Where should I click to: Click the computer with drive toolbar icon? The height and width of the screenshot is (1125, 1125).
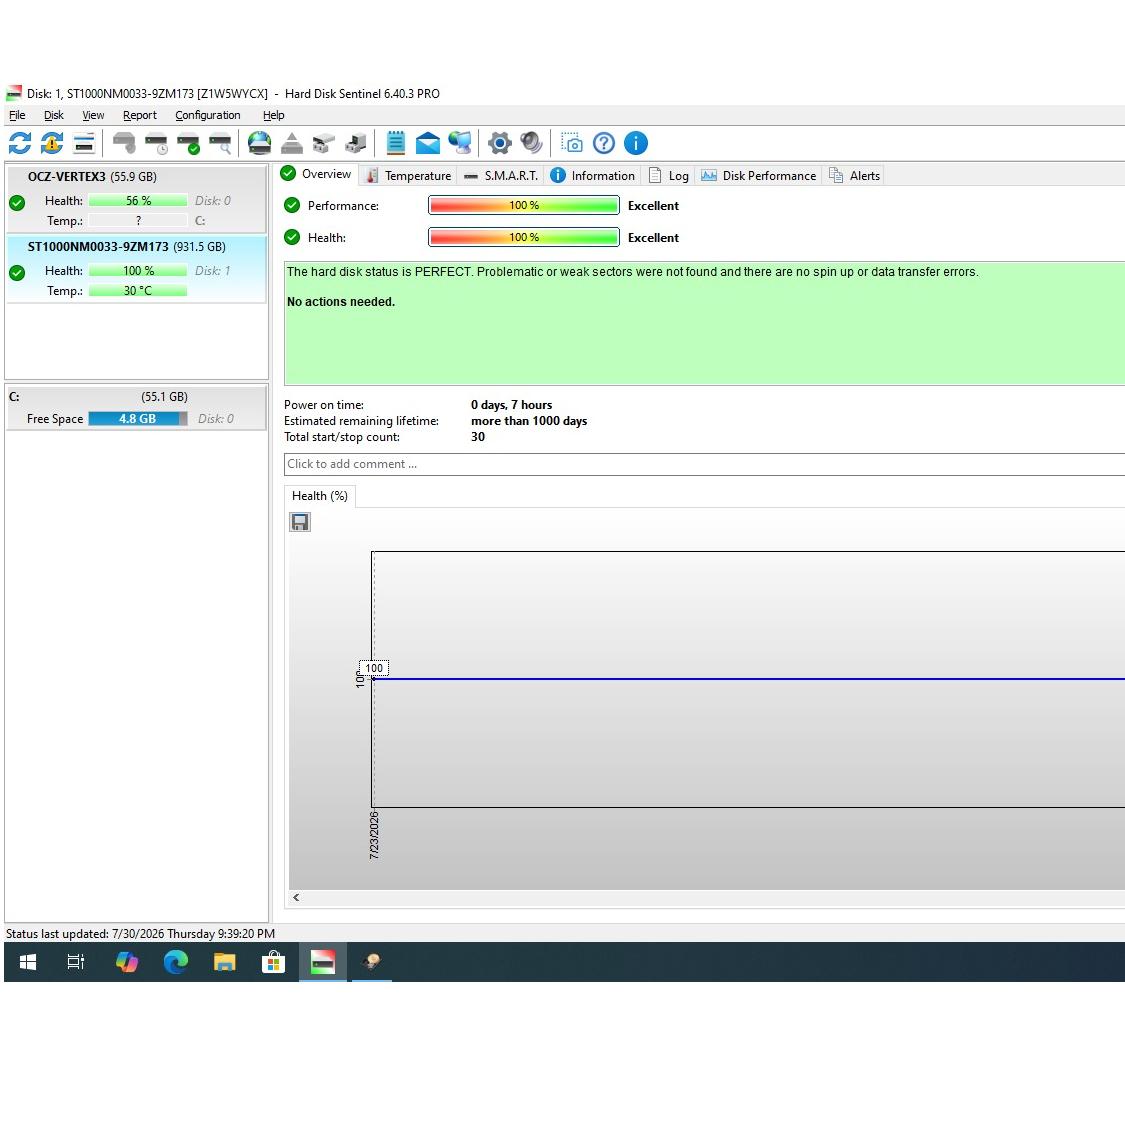(356, 143)
